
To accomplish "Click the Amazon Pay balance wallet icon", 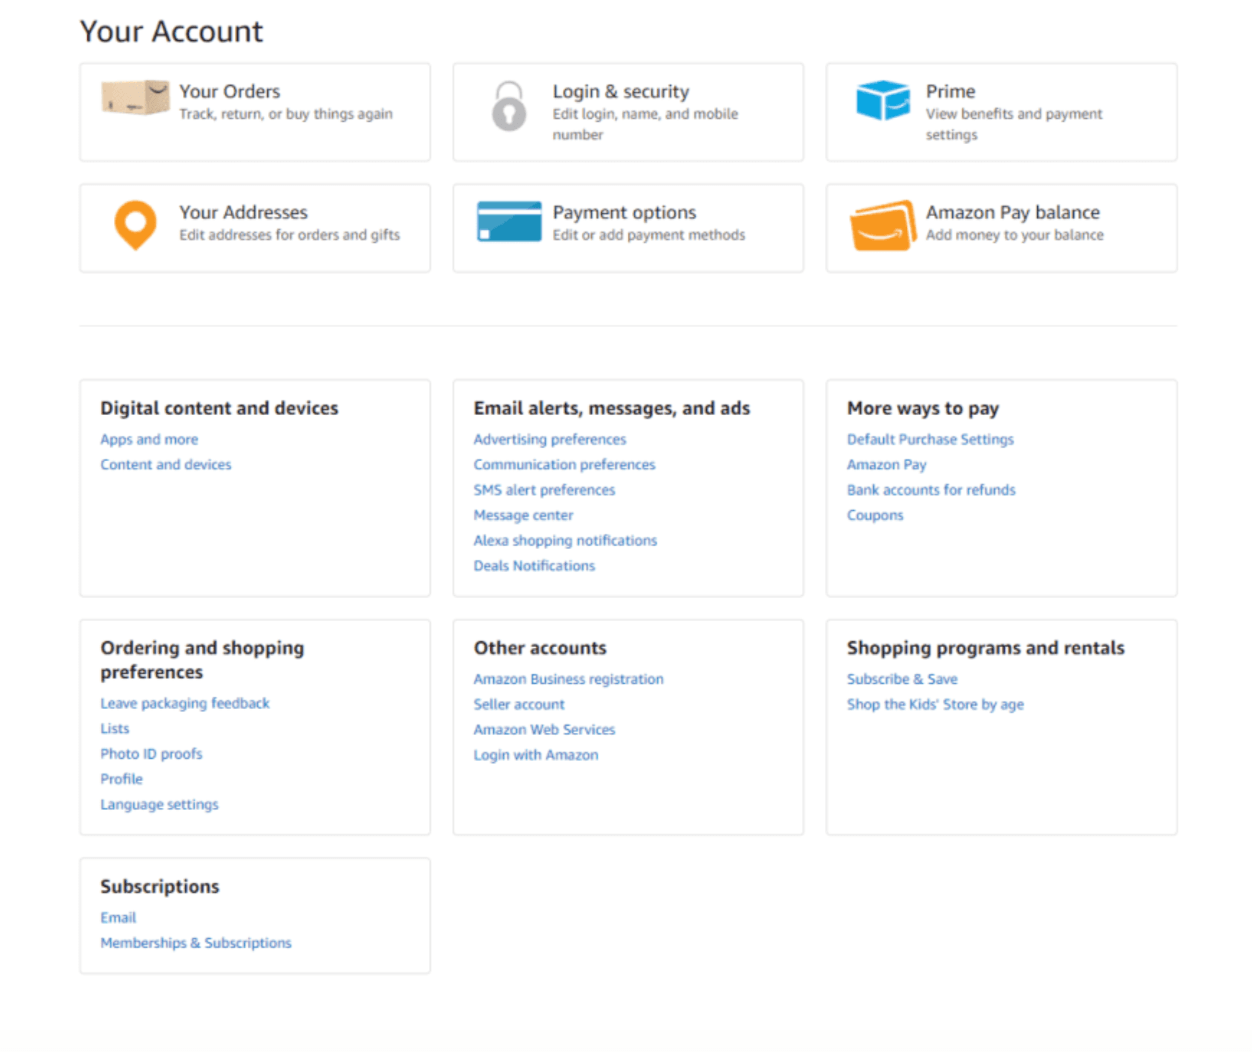I will tap(882, 227).
